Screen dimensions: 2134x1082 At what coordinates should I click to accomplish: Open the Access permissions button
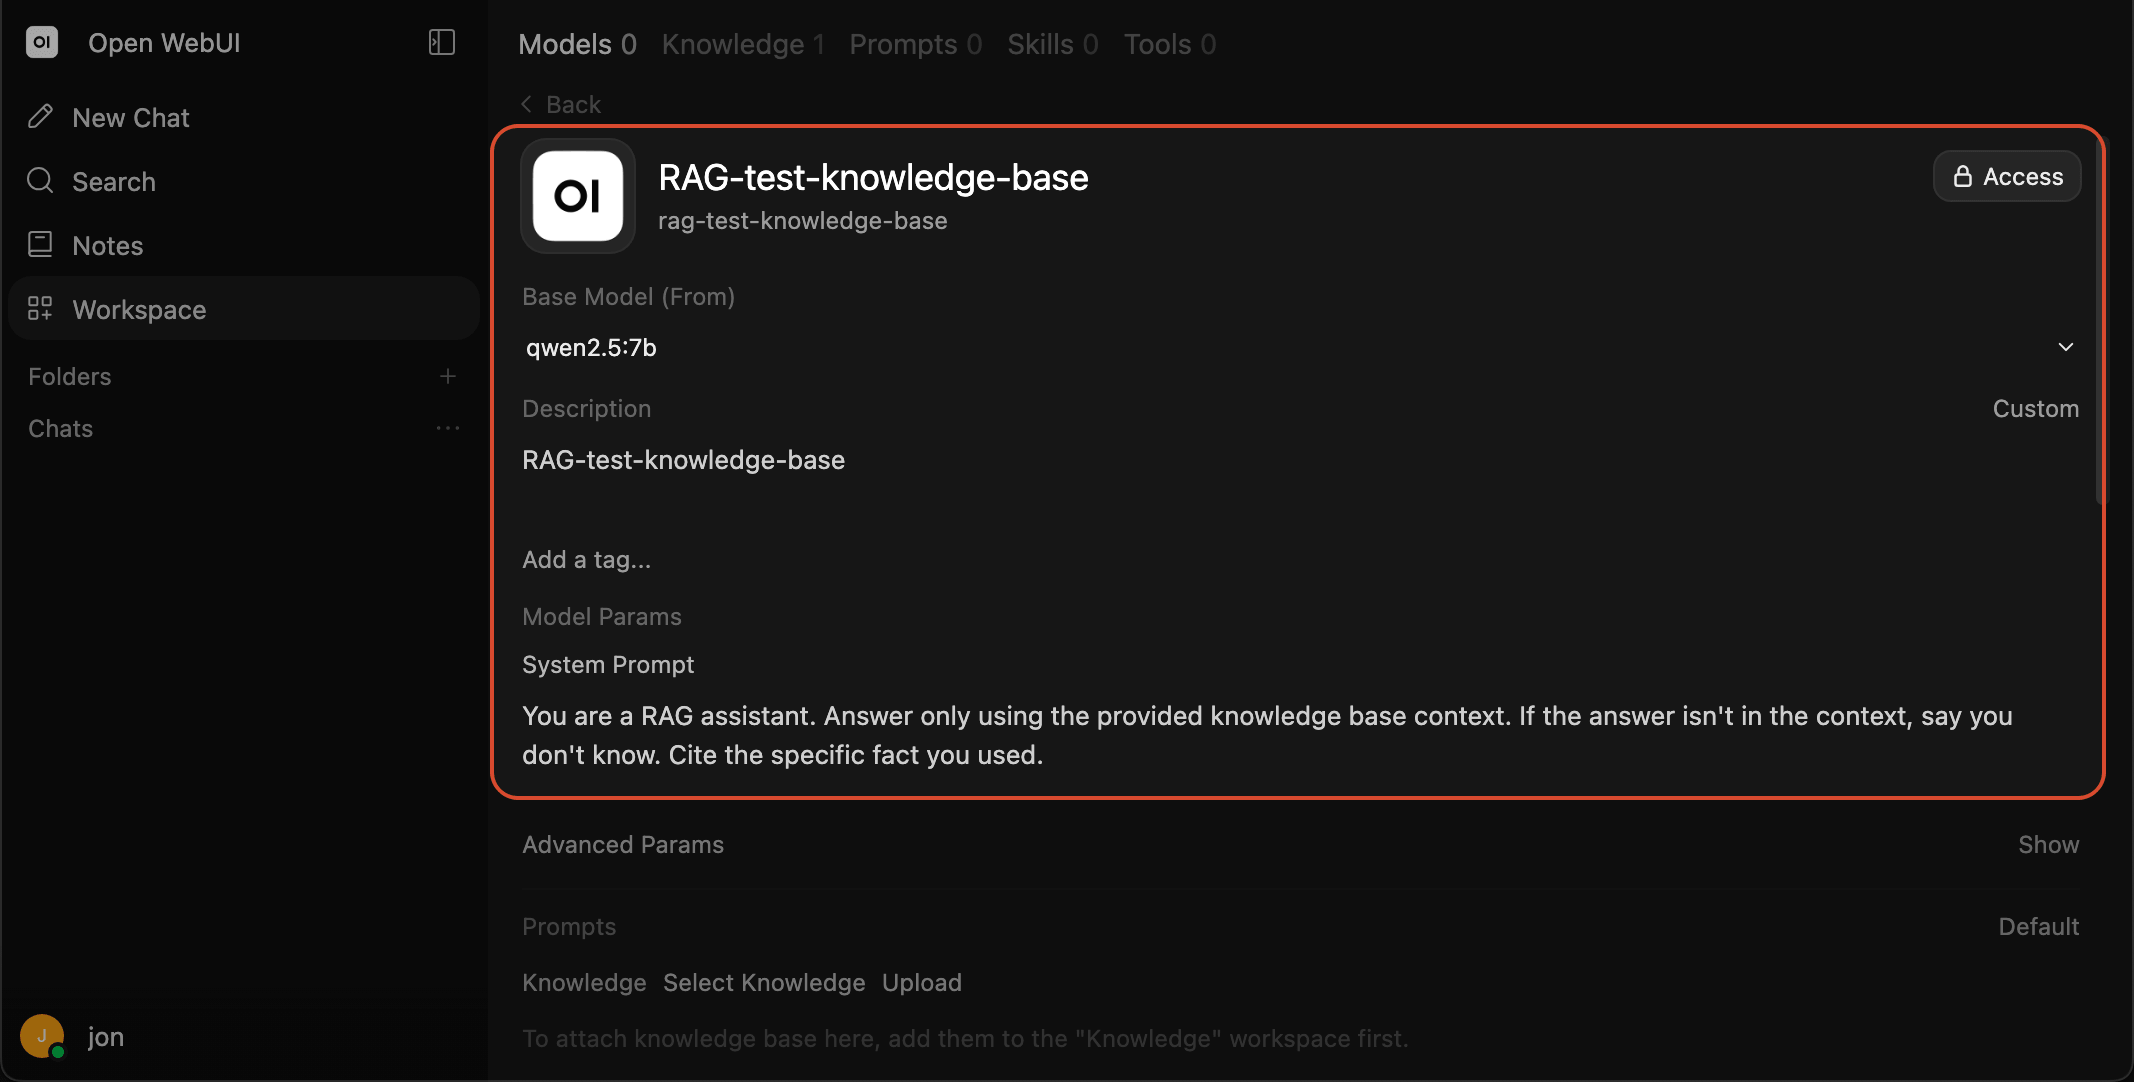tap(2007, 176)
